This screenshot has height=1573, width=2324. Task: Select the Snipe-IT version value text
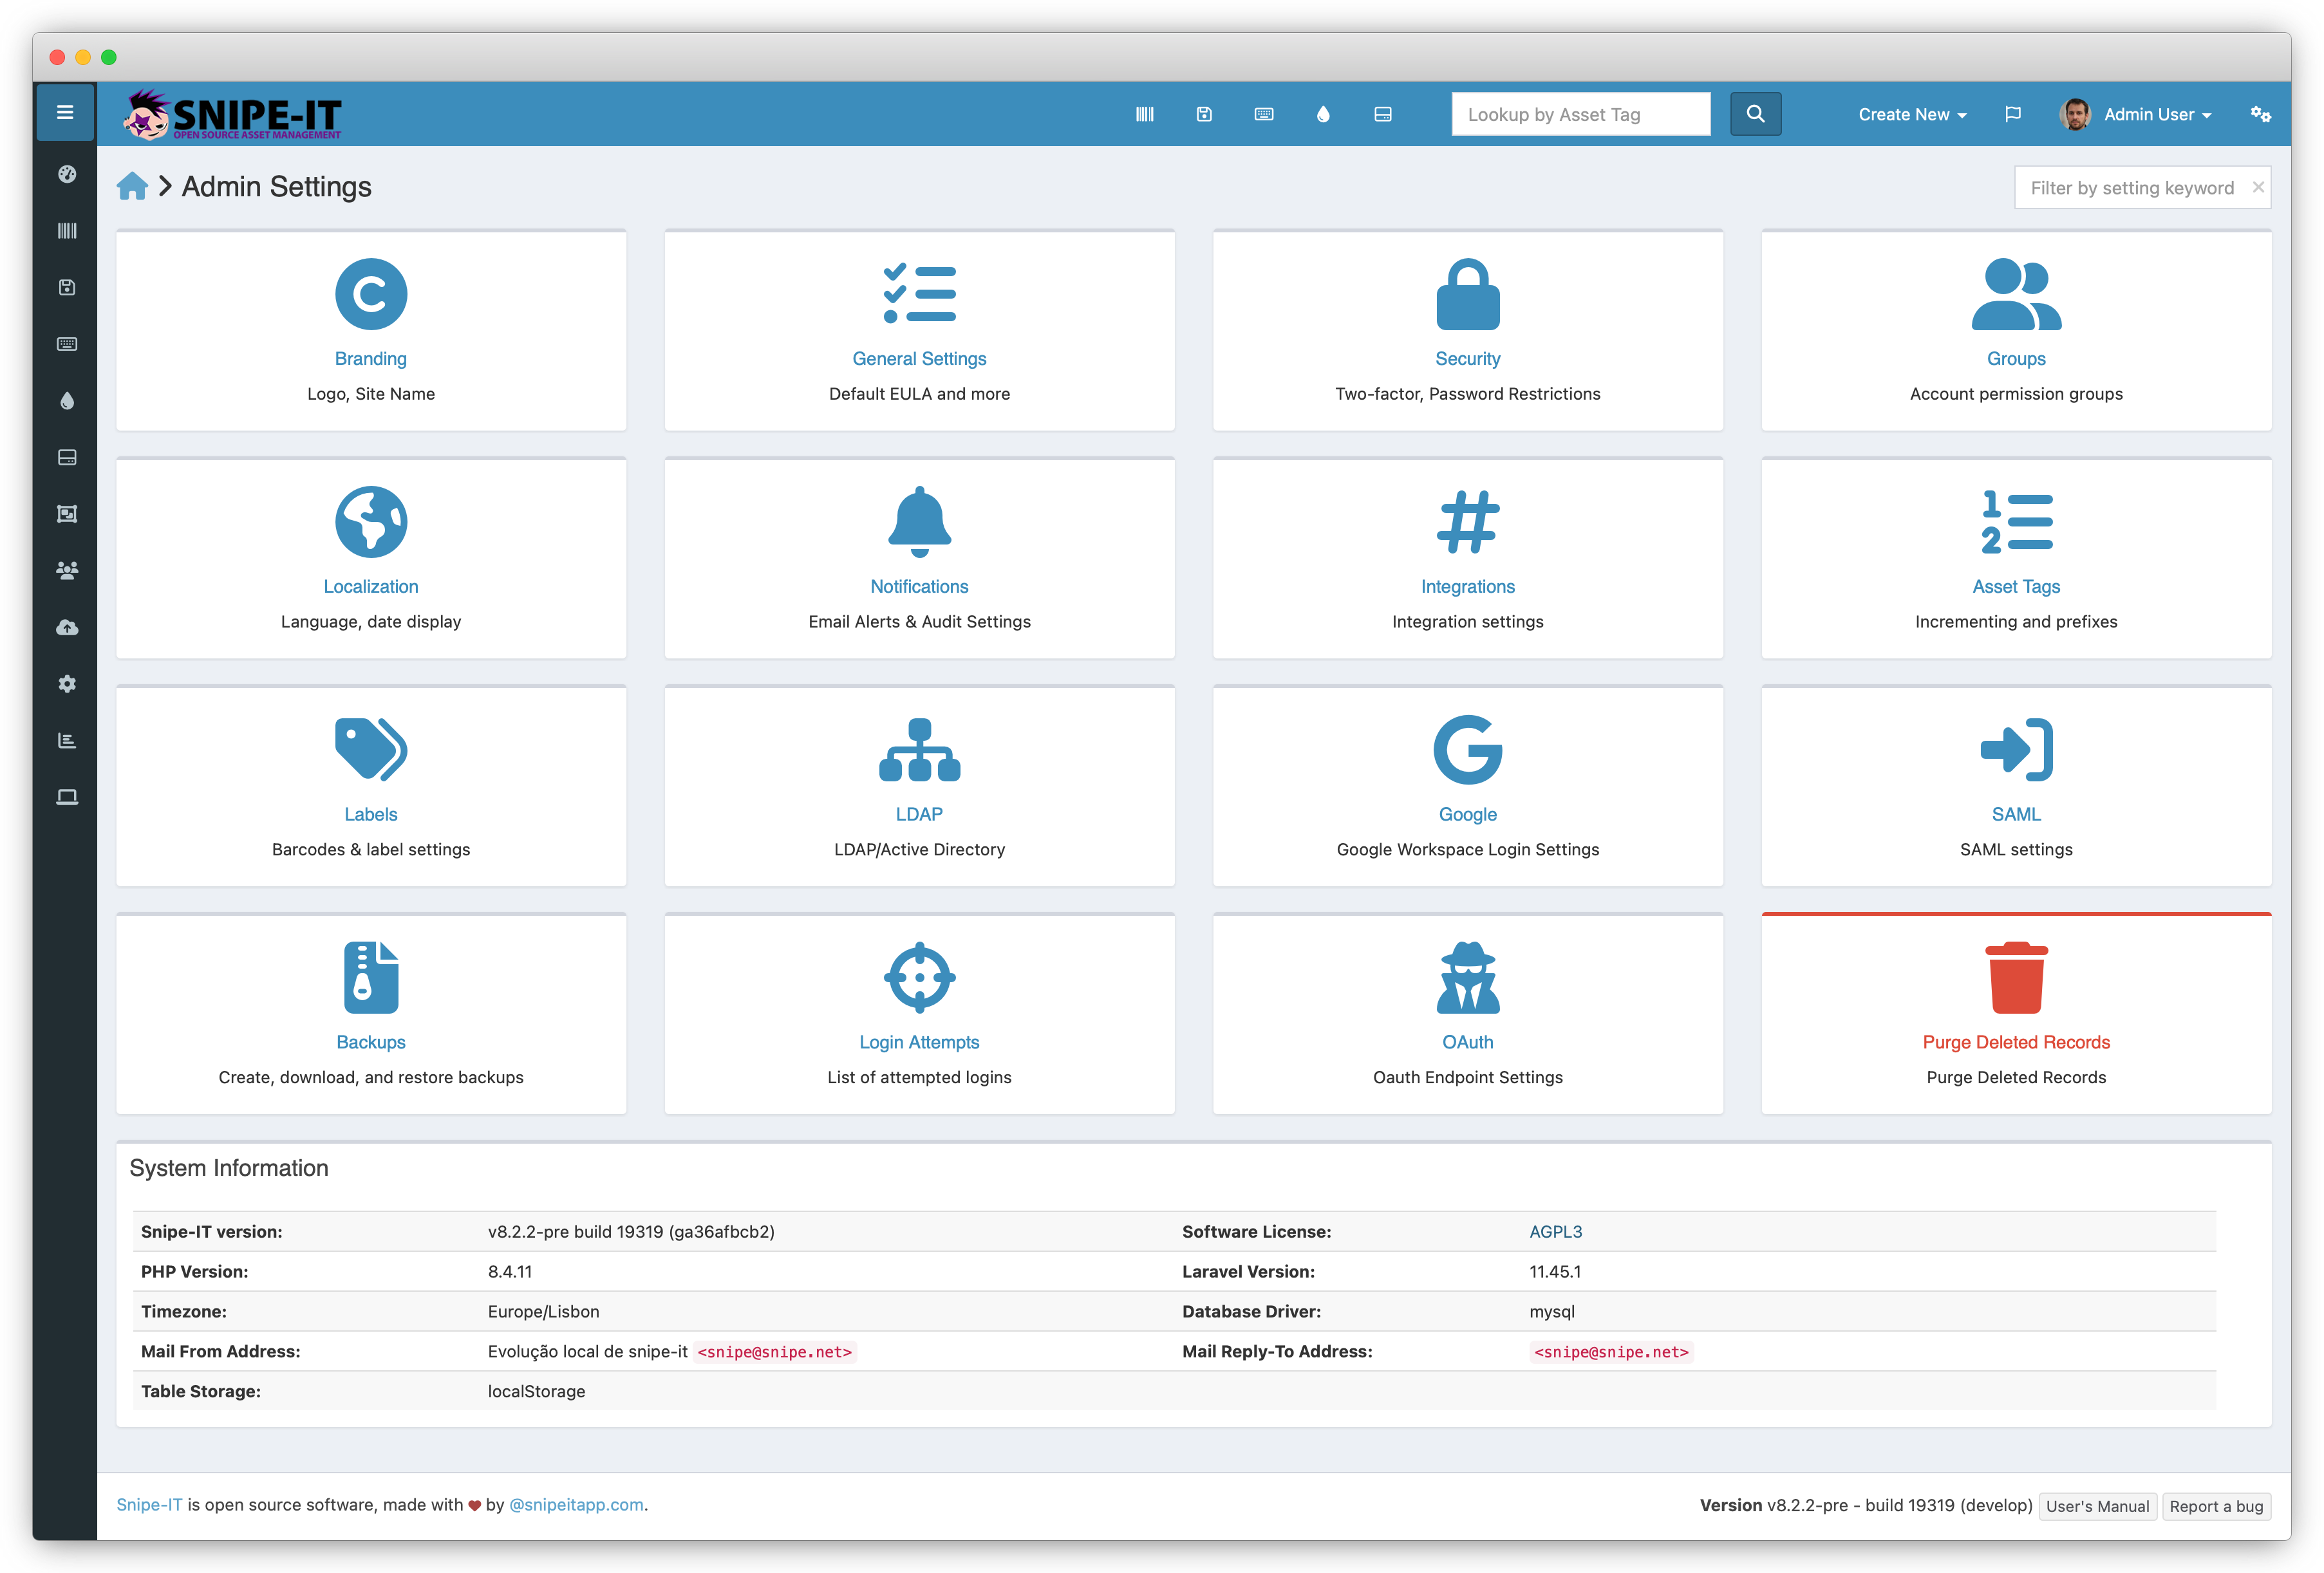631,1232
